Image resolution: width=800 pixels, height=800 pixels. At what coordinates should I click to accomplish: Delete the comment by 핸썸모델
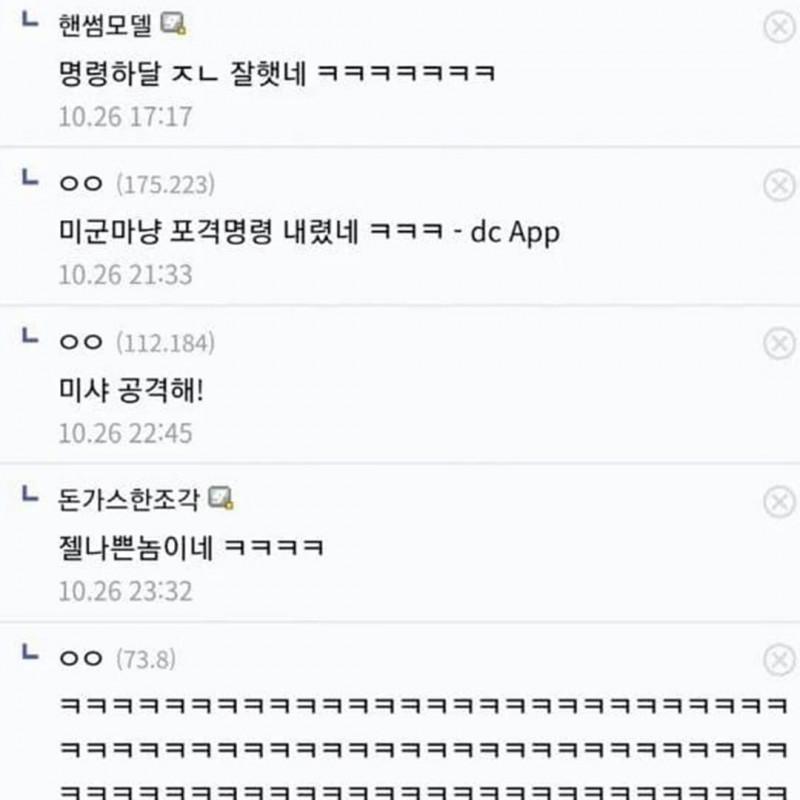pos(779,27)
